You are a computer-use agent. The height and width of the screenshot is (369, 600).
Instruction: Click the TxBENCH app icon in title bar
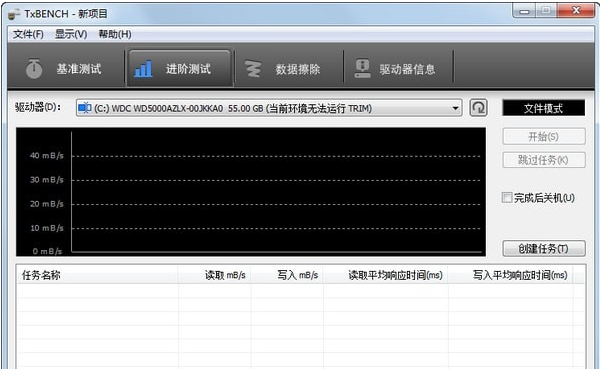pos(14,14)
